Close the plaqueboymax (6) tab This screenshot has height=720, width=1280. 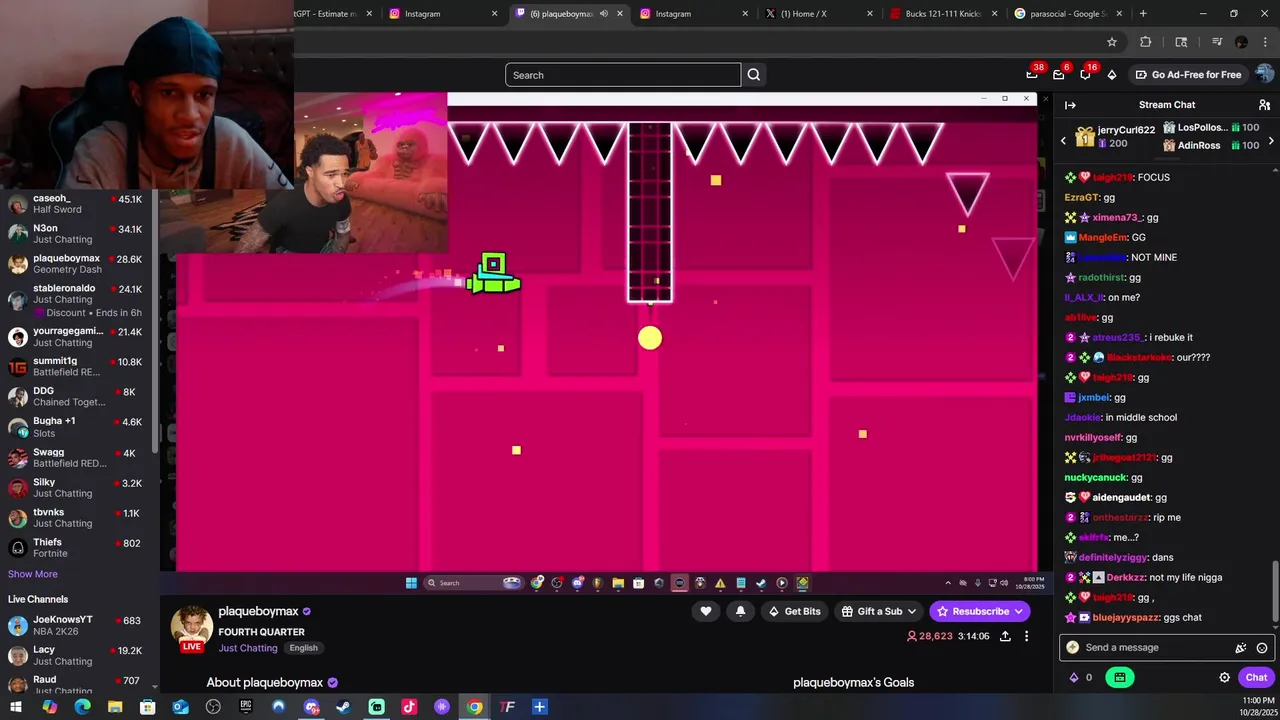620,14
